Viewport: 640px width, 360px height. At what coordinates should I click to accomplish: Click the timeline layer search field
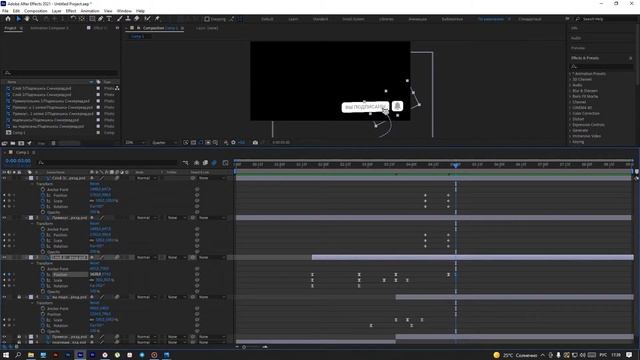(108, 162)
